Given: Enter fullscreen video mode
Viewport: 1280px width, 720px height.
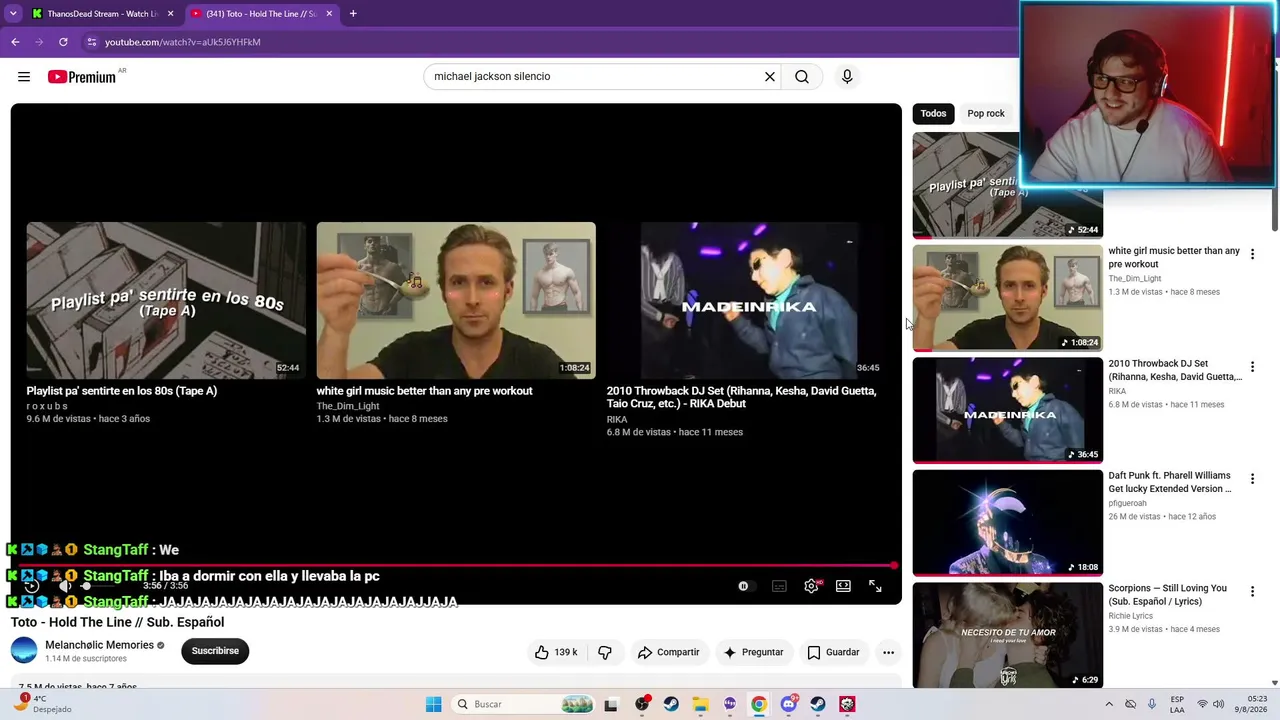Looking at the screenshot, I should click(x=875, y=586).
